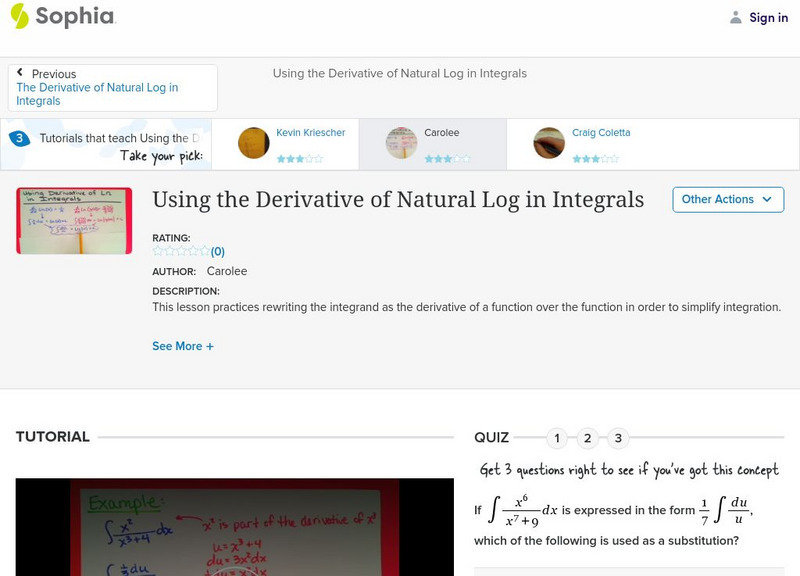Screen dimensions: 800x576
Task: Select Kevin Kriescher's avatar picture
Action: (x=253, y=142)
